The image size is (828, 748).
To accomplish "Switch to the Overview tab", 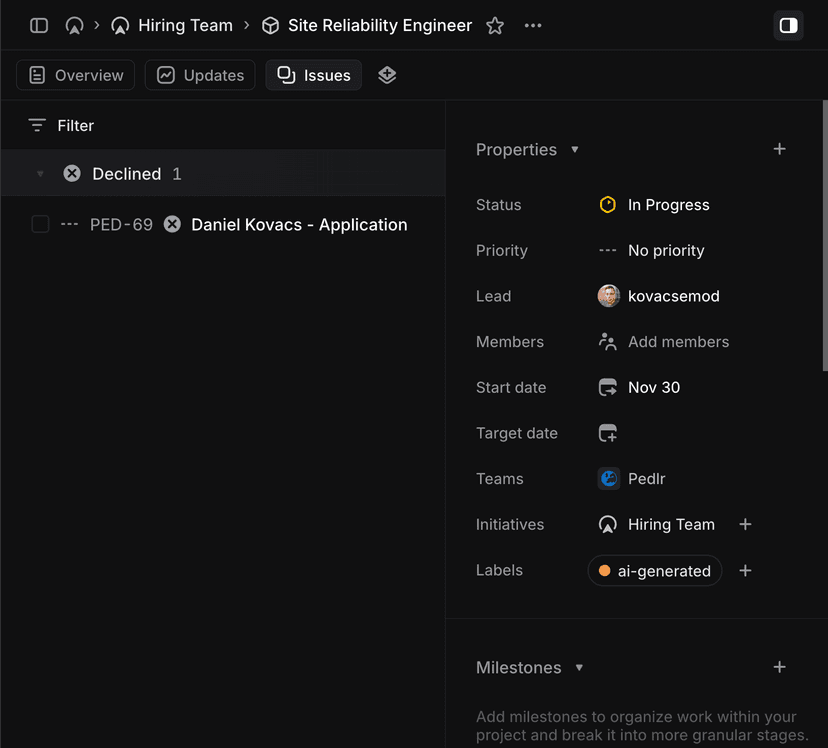I will pos(76,75).
